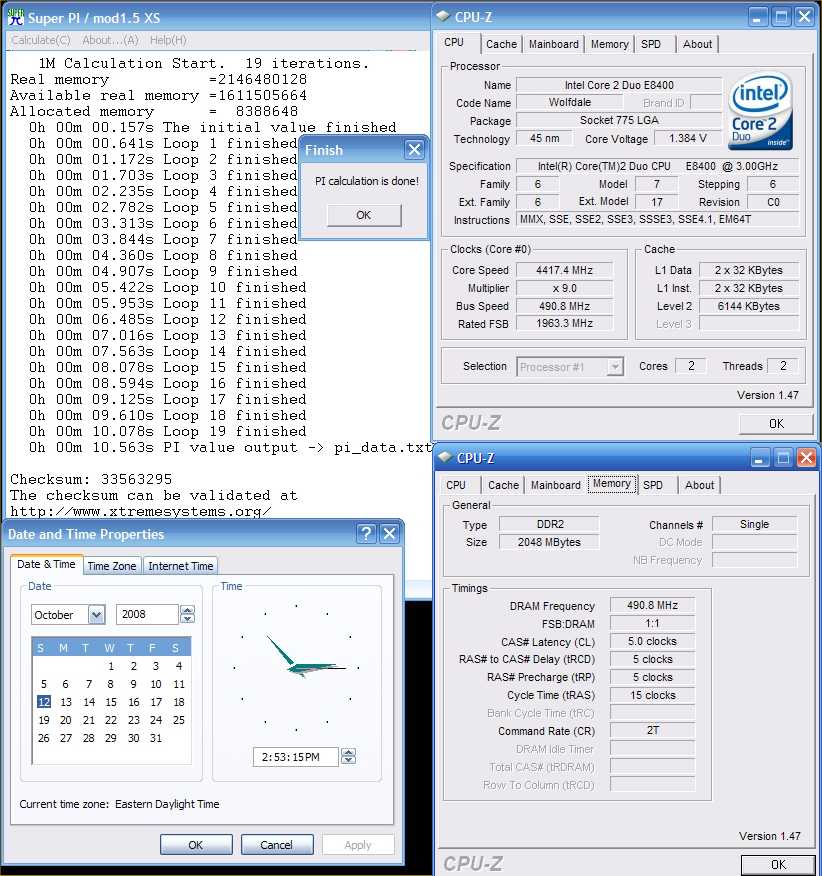The image size is (822, 876).
Task: Open the Help menu in Super PI
Action: (168, 40)
